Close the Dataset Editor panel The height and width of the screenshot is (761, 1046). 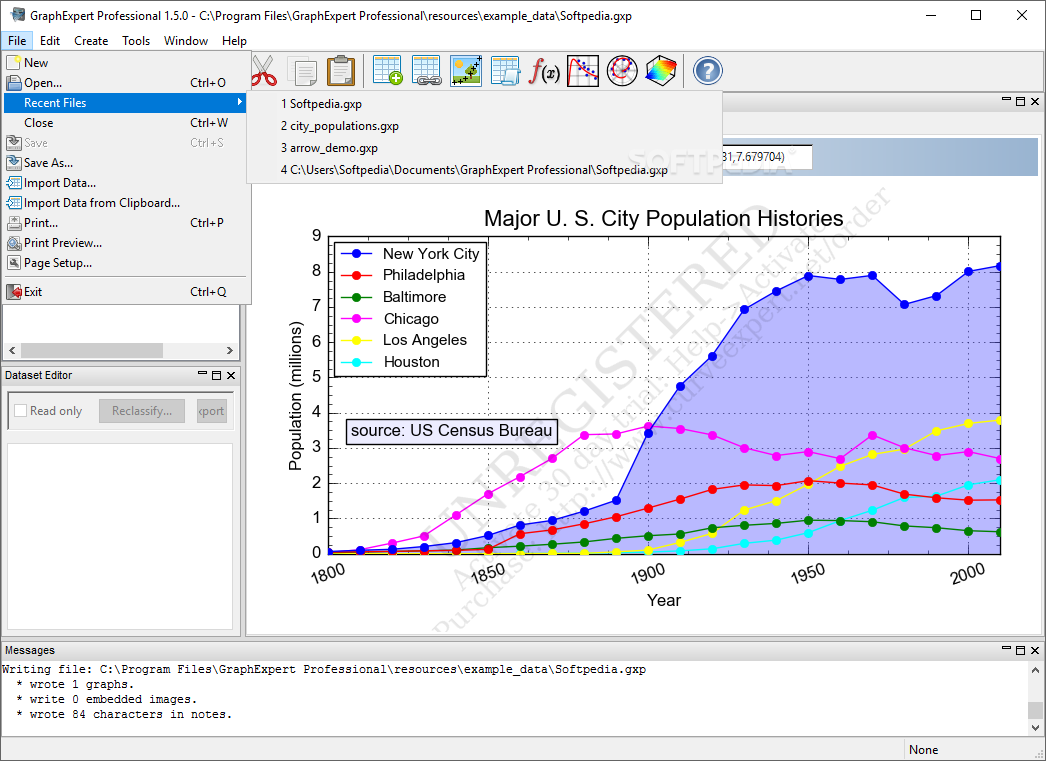click(x=231, y=375)
